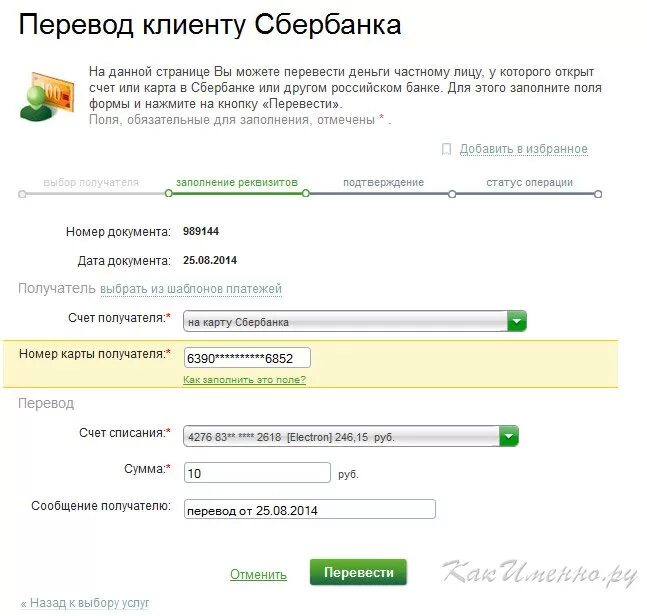This screenshot has width=647, height=616.
Task: Select step статус операции
Action: coord(529,182)
